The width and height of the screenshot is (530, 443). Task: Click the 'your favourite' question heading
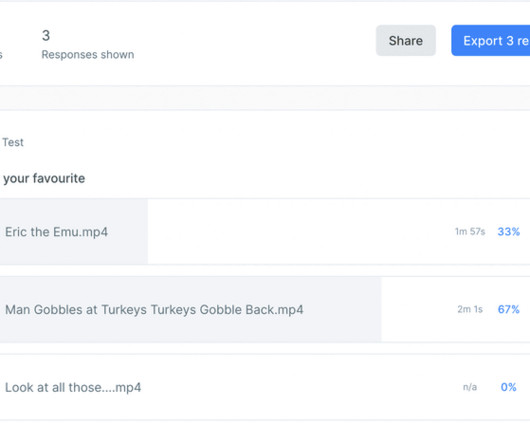44,178
